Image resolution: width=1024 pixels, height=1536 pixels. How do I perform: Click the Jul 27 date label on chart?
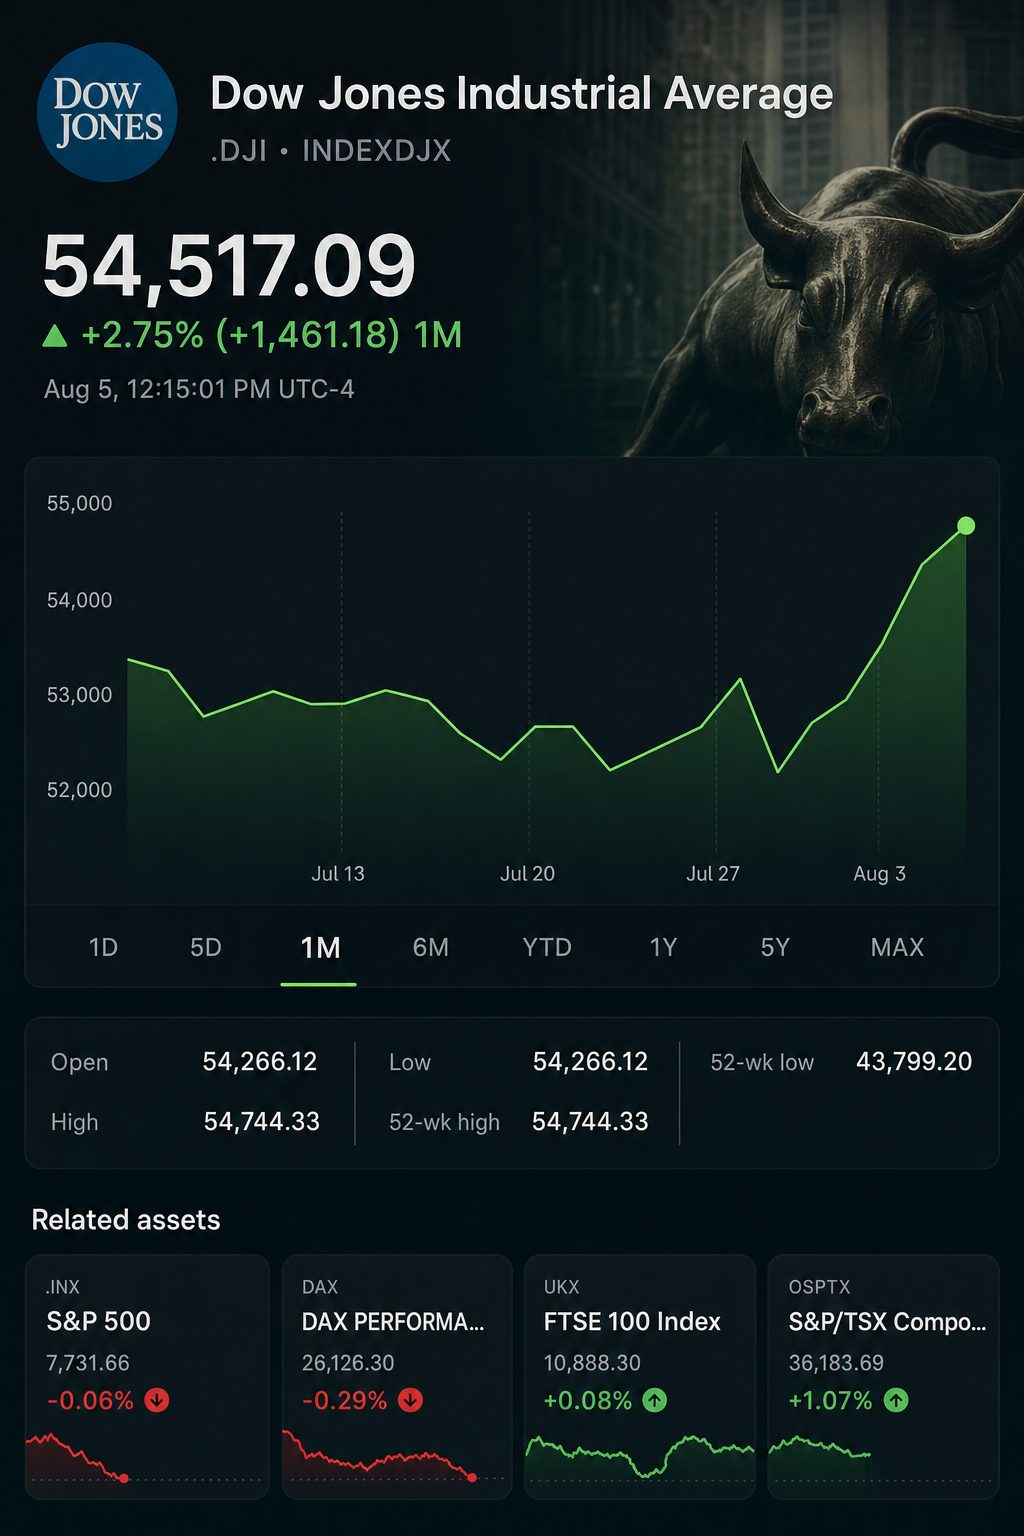pyautogui.click(x=713, y=873)
